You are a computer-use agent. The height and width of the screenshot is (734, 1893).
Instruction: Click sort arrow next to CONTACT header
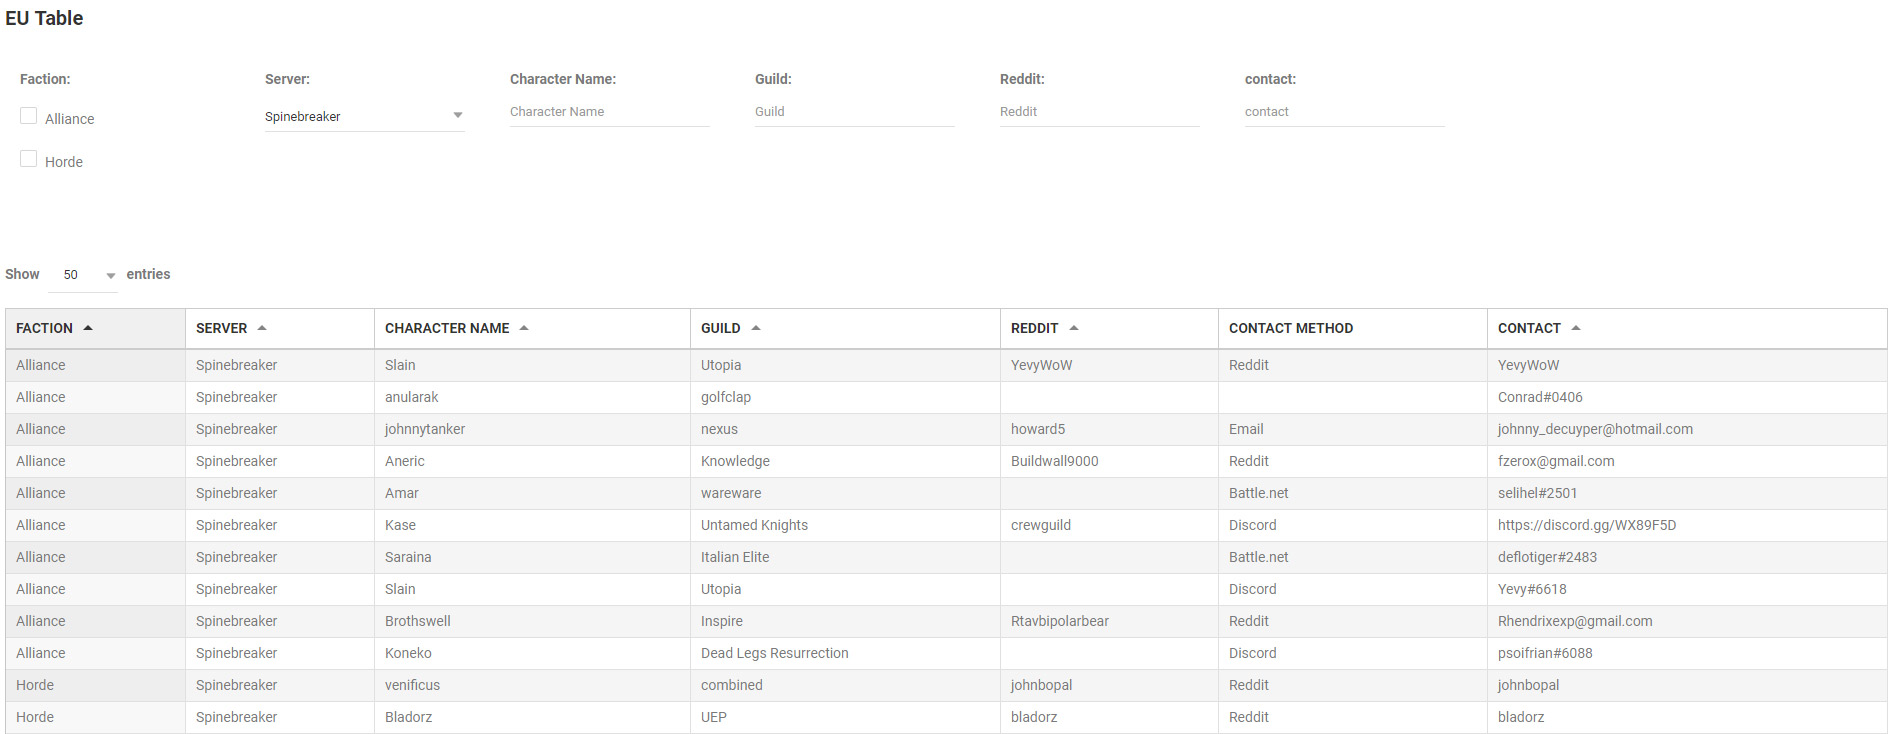[1576, 328]
